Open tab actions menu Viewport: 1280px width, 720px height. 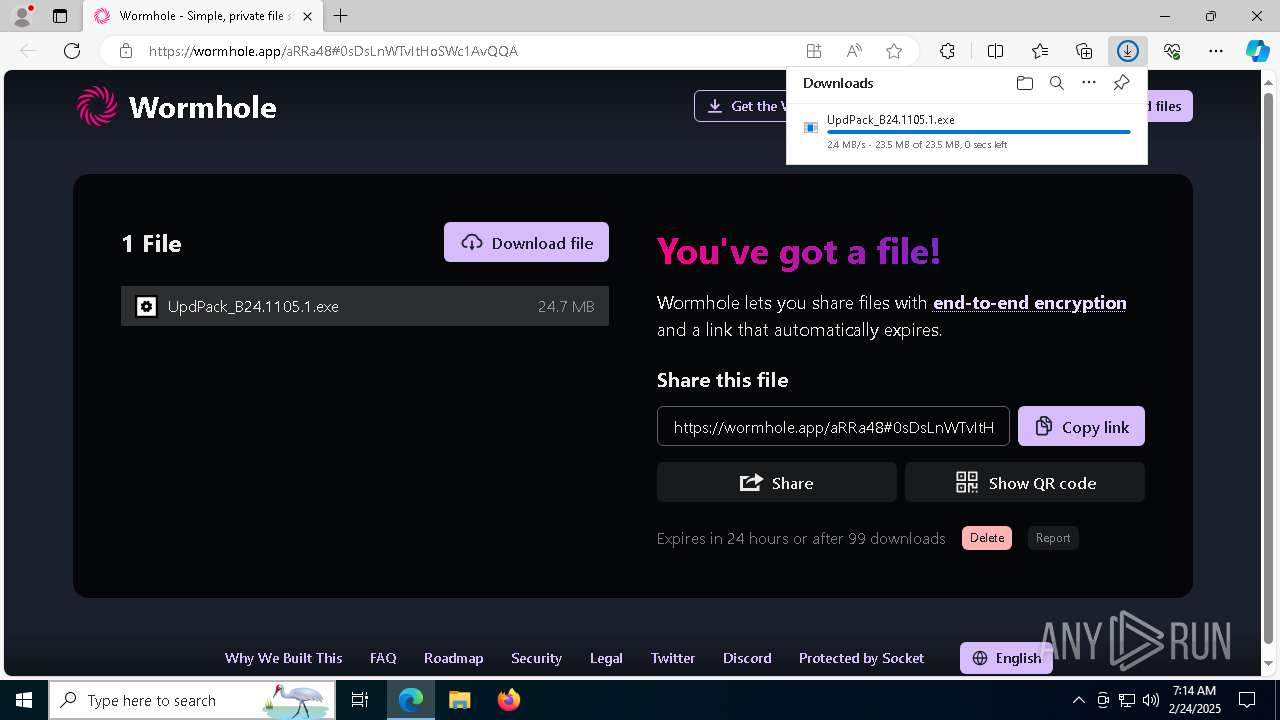(x=60, y=16)
